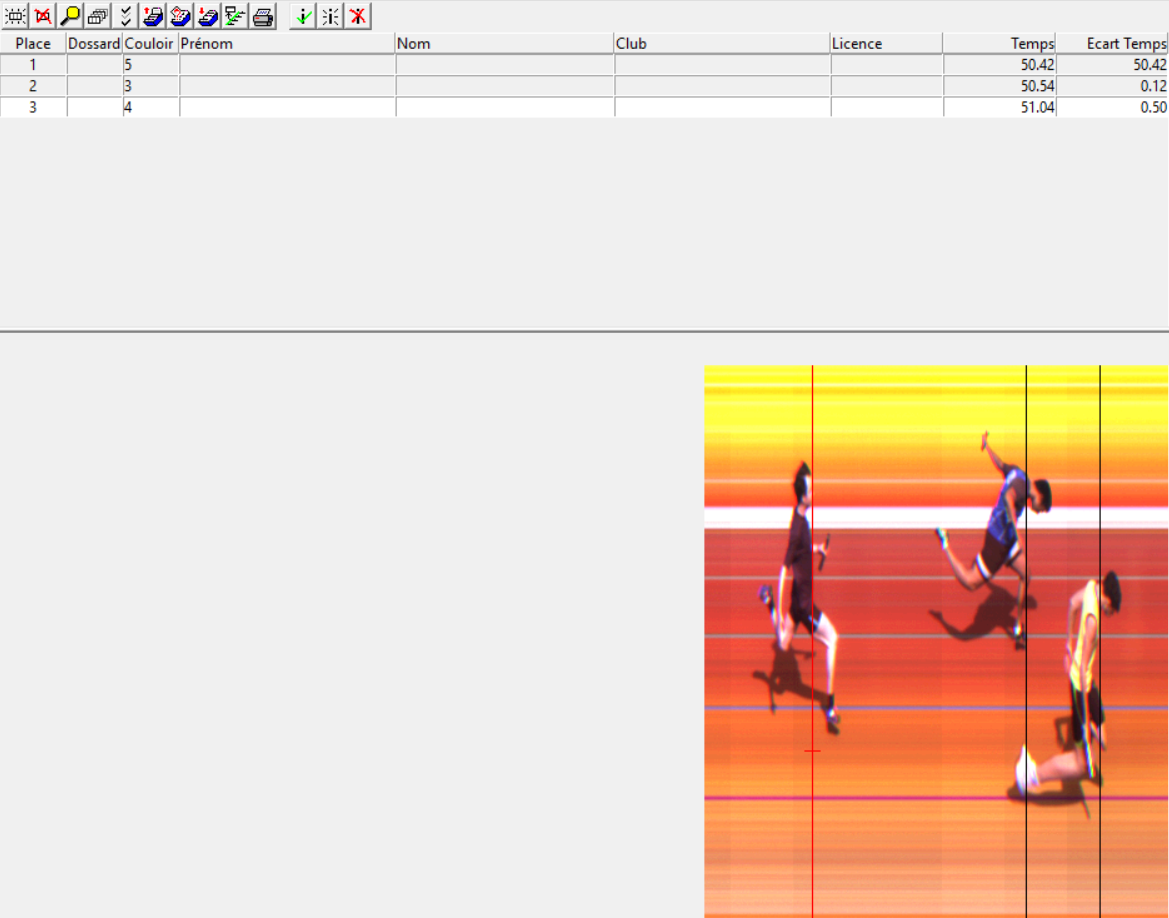1169x918 pixels.
Task: Click lane 3 cell in second place row
Action: [151, 86]
